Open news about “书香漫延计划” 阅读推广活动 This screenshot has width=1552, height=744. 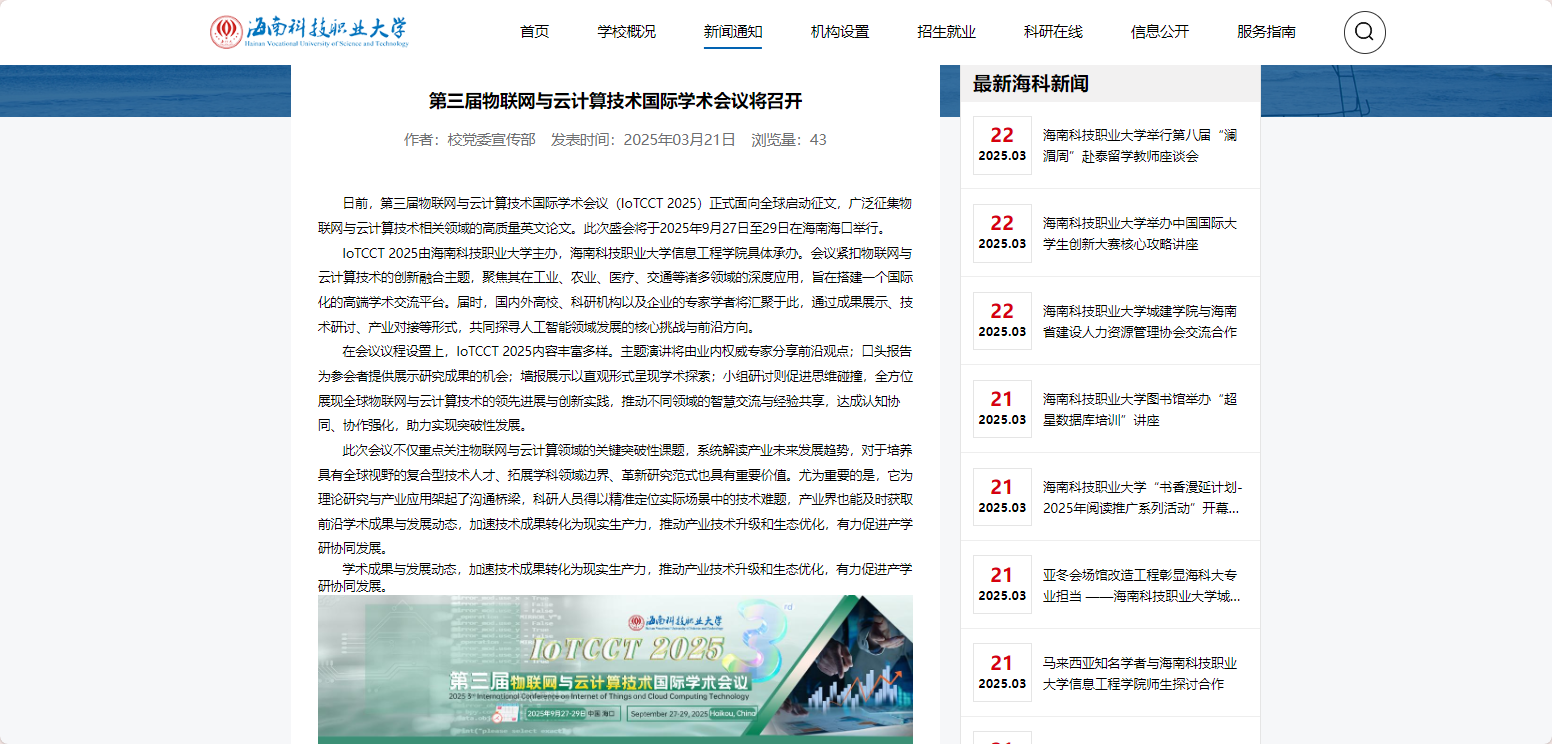[1141, 497]
